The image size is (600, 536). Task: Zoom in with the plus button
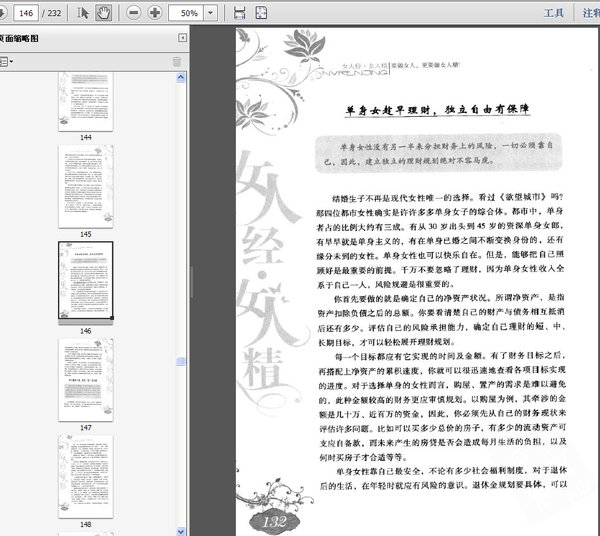tap(155, 13)
